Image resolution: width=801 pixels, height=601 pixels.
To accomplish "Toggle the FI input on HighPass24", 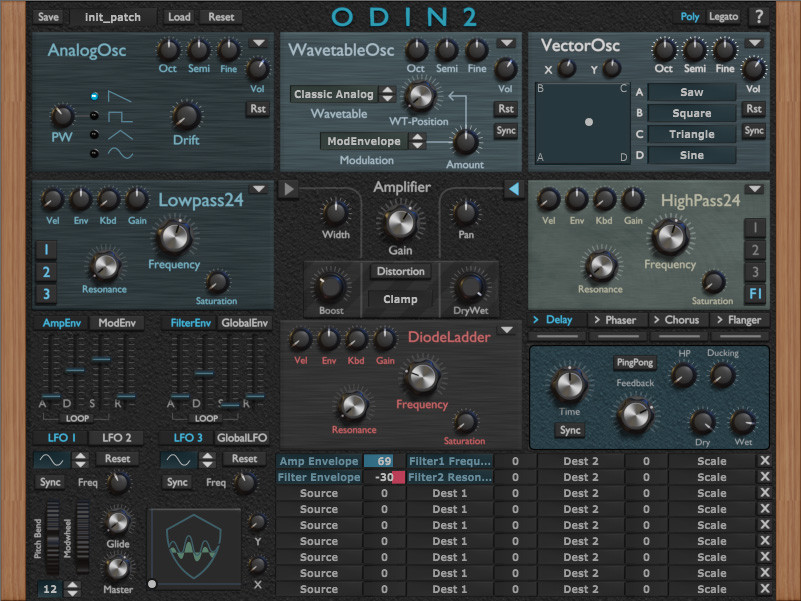I will 755,294.
